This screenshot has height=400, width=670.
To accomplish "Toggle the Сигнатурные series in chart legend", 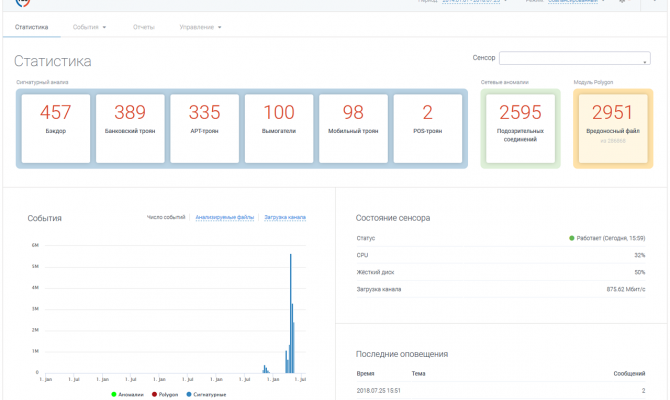I will click(x=206, y=394).
